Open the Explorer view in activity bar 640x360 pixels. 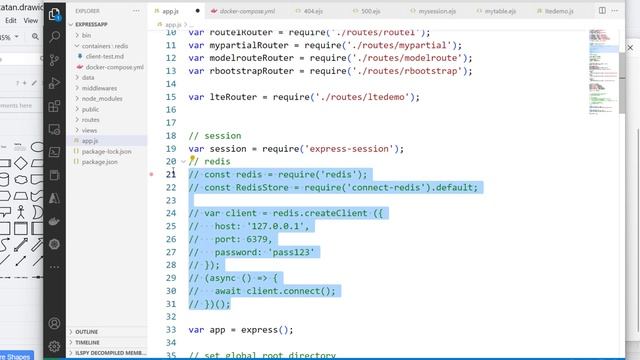(54, 15)
